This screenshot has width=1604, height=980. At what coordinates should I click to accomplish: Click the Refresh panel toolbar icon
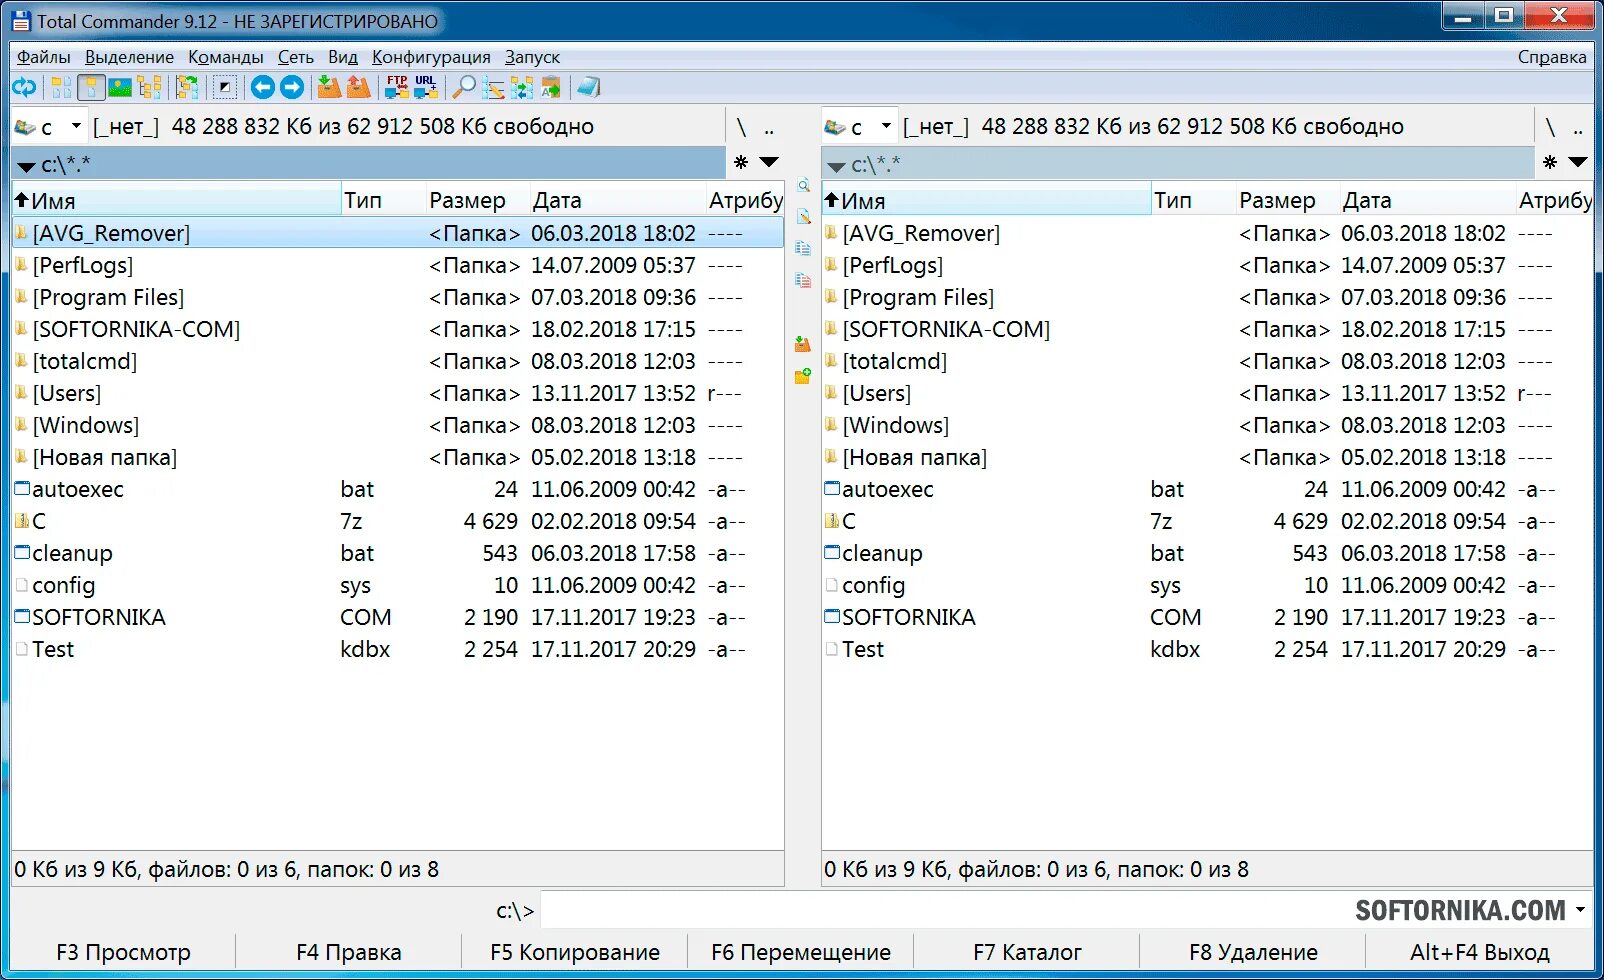pos(24,88)
